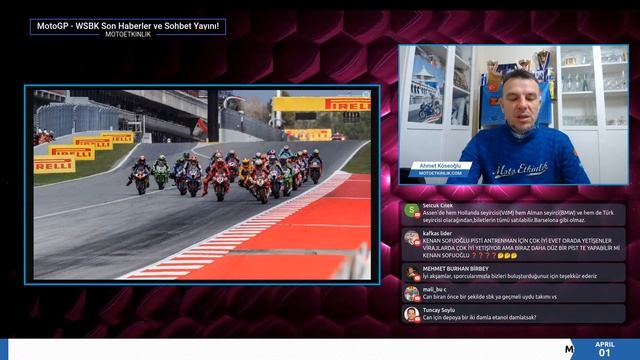Image resolution: width=640 pixels, height=360 pixels.
Task: Click the race footage video panel
Action: [202, 184]
